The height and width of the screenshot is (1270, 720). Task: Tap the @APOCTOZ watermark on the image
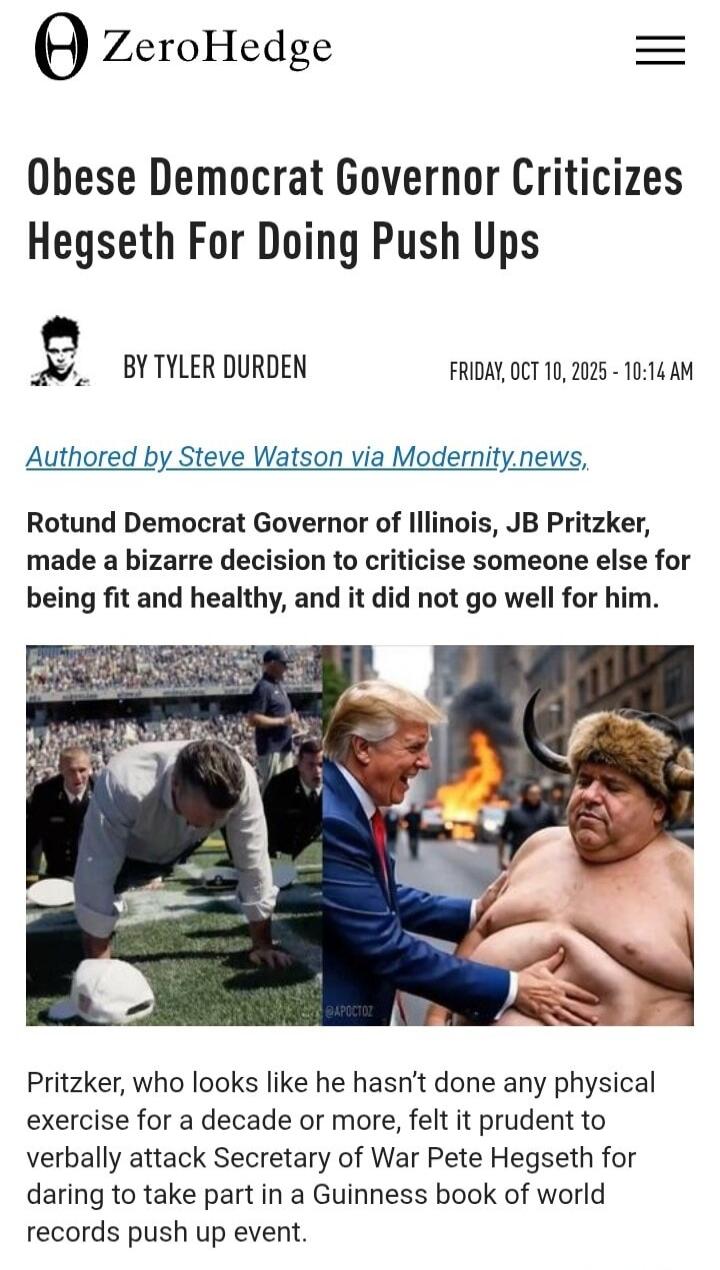tap(350, 1011)
